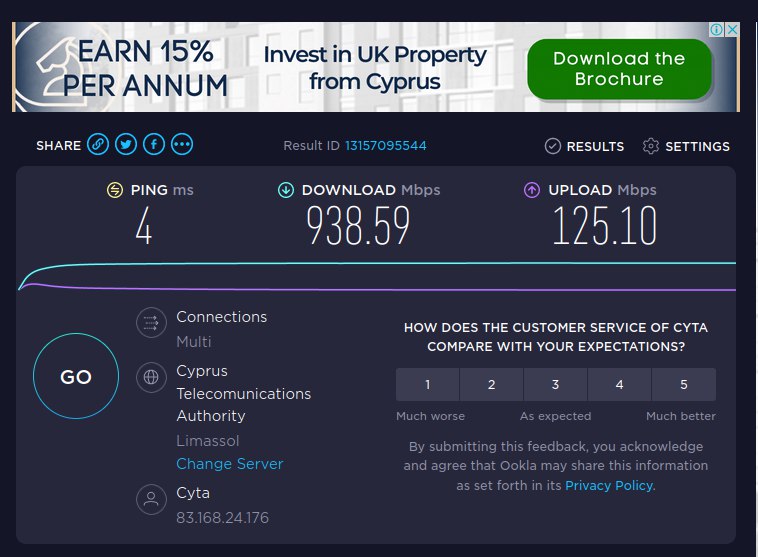Open the Settings gear icon
Image resolution: width=758 pixels, height=557 pixels.
[651, 146]
